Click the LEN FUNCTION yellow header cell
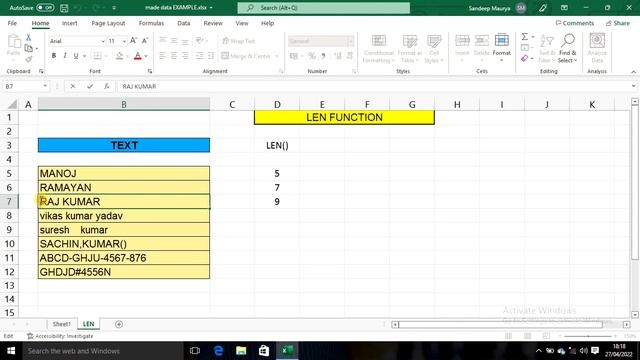 344,118
